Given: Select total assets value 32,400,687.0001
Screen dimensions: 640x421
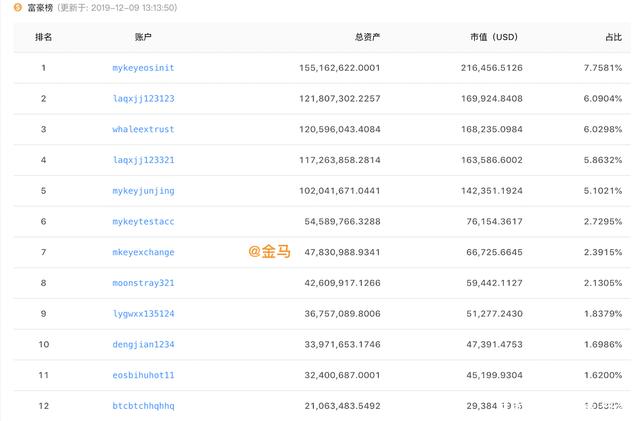Looking at the screenshot, I should [x=342, y=375].
